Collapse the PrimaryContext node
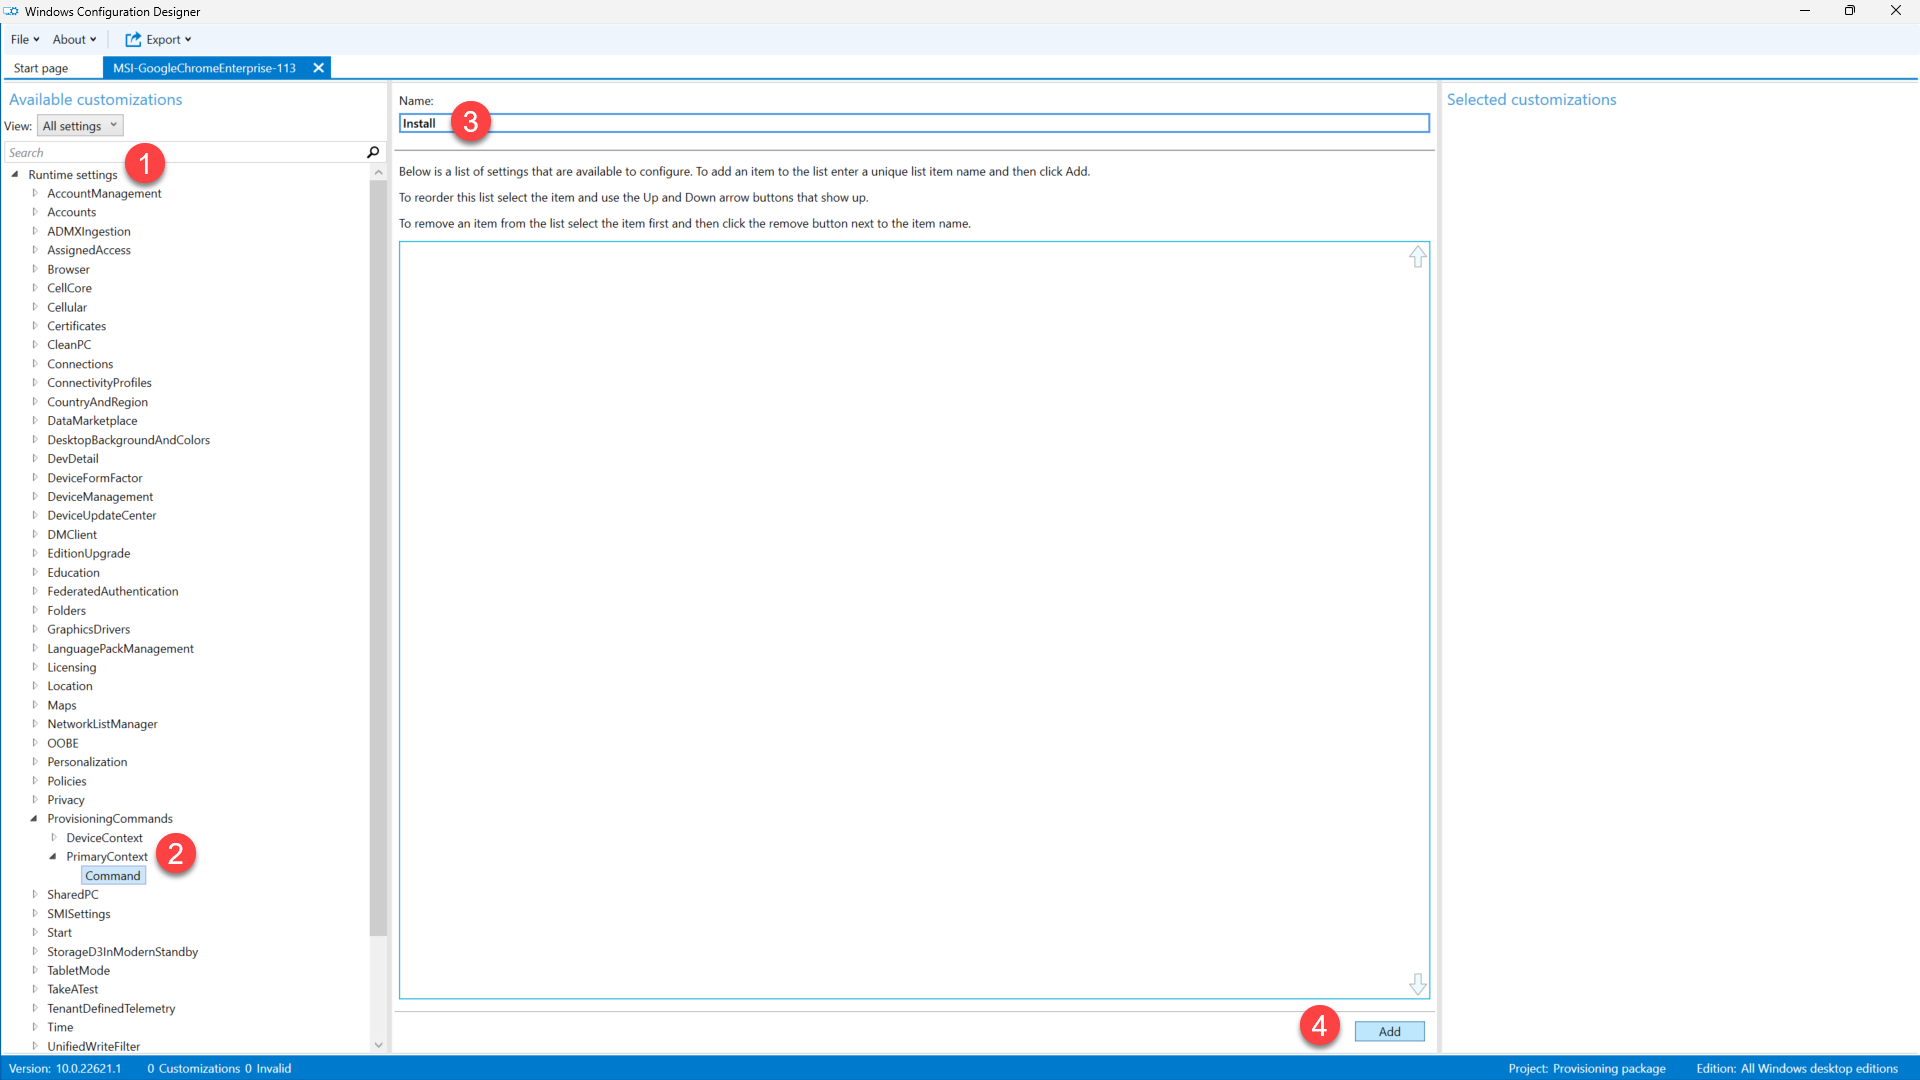Viewport: 1920px width, 1080px height. (x=53, y=857)
